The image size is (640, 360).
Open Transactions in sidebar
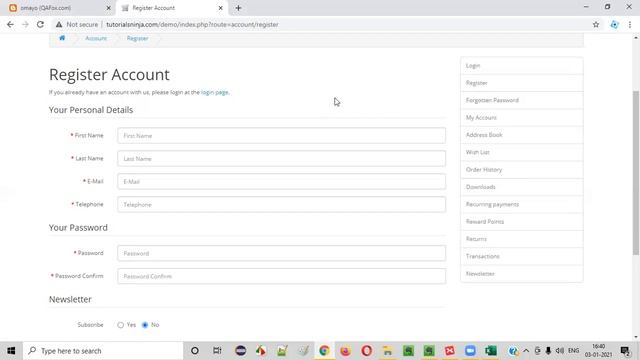point(522,256)
